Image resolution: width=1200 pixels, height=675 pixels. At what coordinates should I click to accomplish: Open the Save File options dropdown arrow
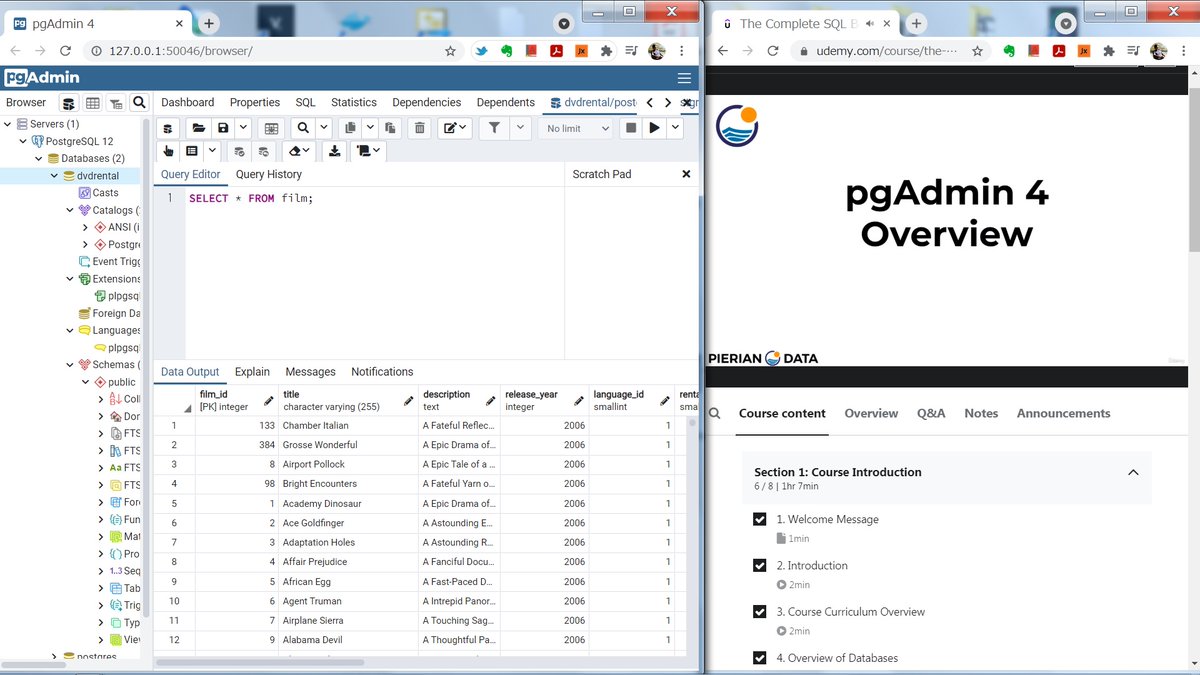(x=244, y=128)
